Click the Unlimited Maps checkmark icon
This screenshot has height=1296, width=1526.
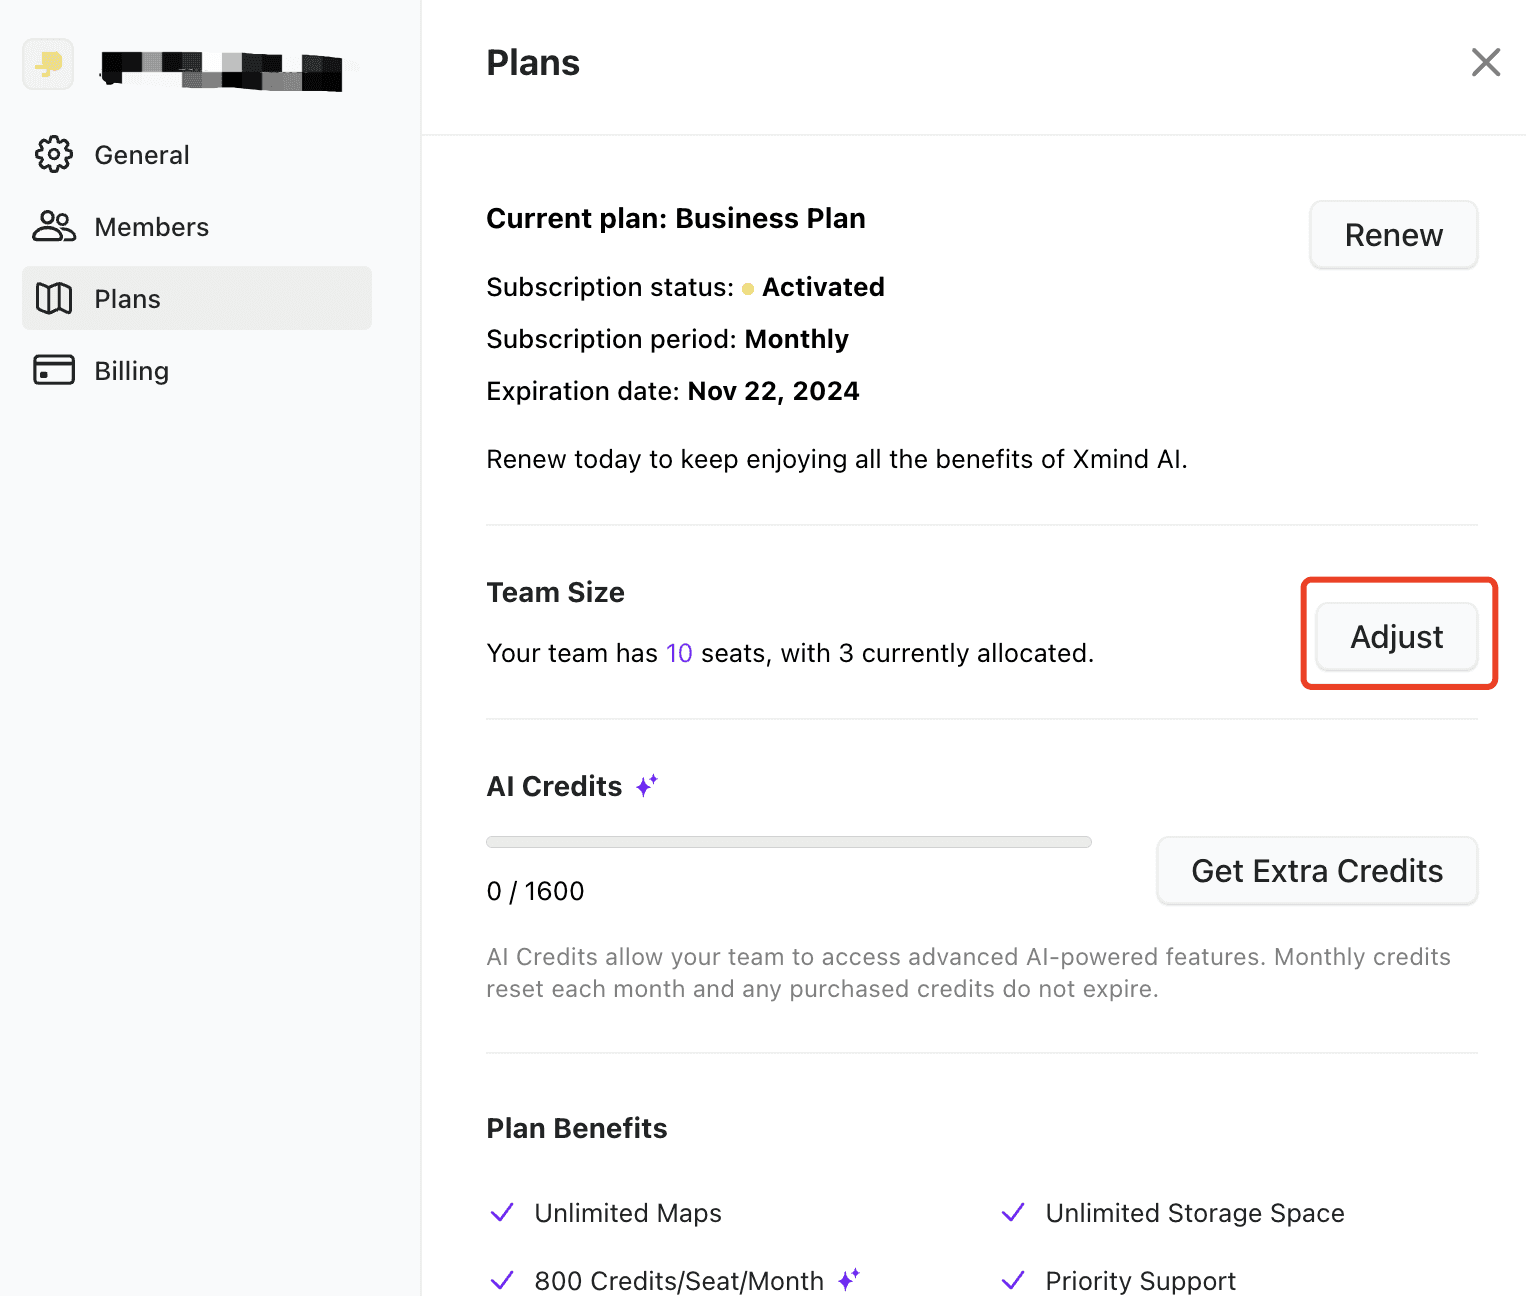pyautogui.click(x=502, y=1212)
